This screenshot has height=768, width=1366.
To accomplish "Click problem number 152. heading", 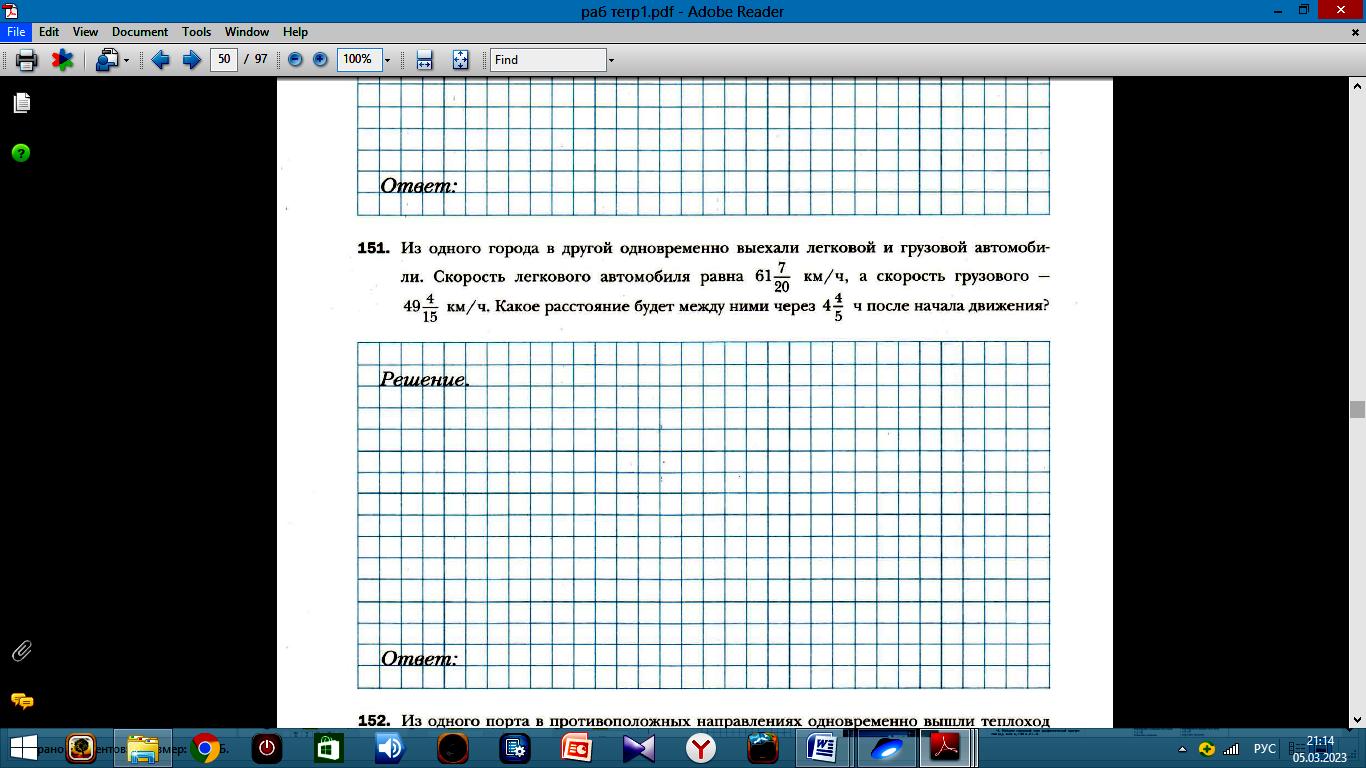I will pos(373,720).
